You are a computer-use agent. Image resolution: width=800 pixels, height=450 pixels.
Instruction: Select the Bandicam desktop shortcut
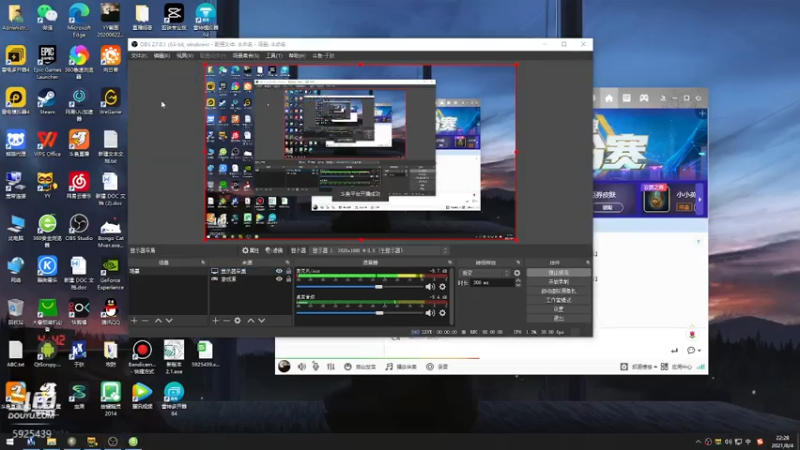pos(142,357)
